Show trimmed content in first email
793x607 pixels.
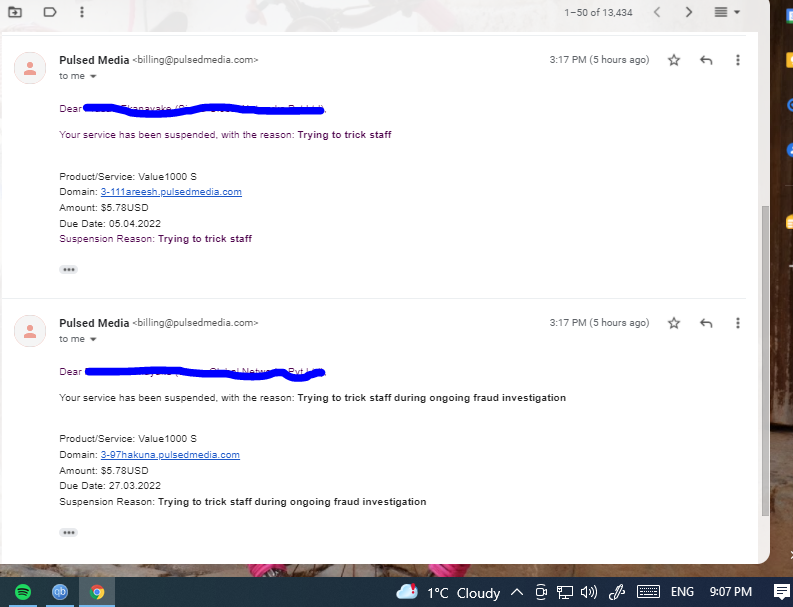point(68,270)
